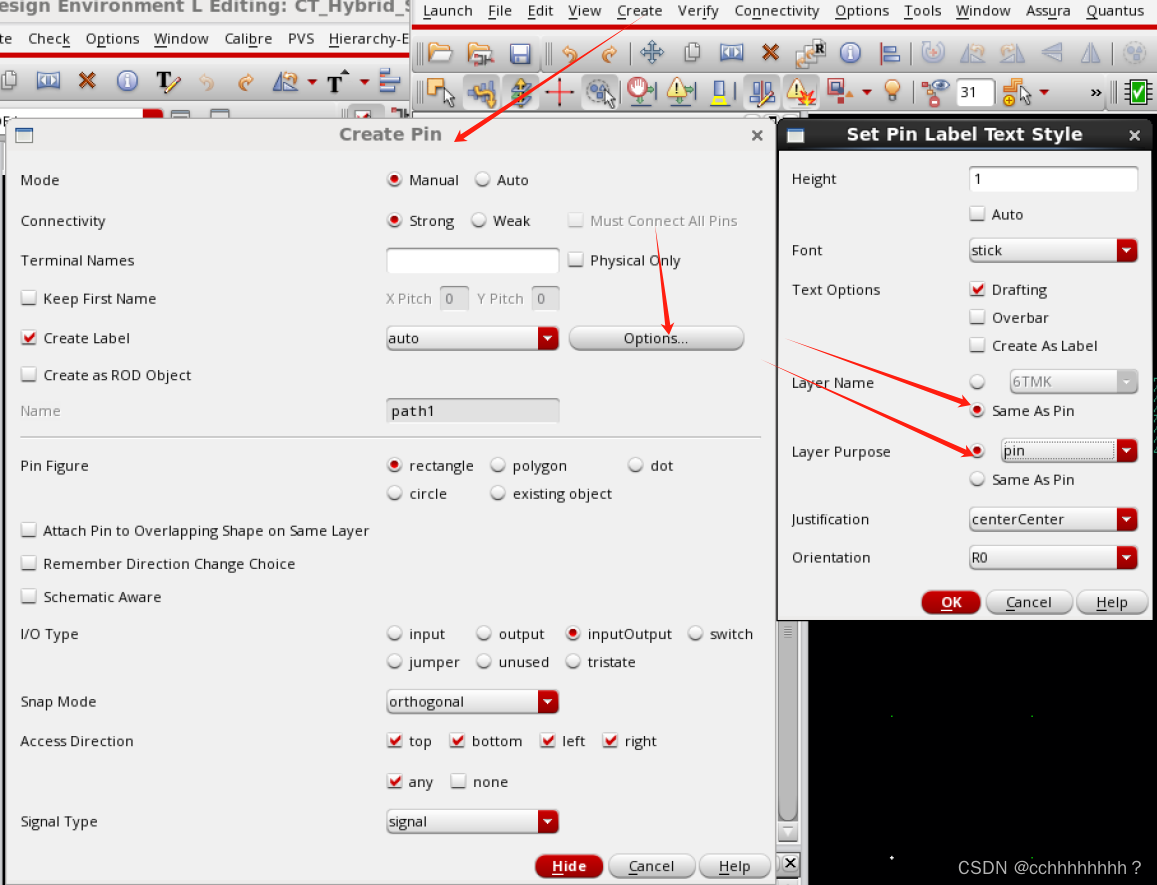Screen dimensions: 1157x885
Task: Click the blue info icon in the left toolbar
Action: coord(127,81)
